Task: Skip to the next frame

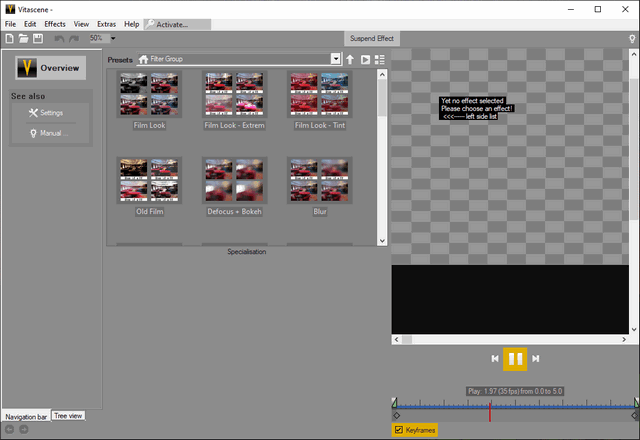Action: [x=536, y=358]
